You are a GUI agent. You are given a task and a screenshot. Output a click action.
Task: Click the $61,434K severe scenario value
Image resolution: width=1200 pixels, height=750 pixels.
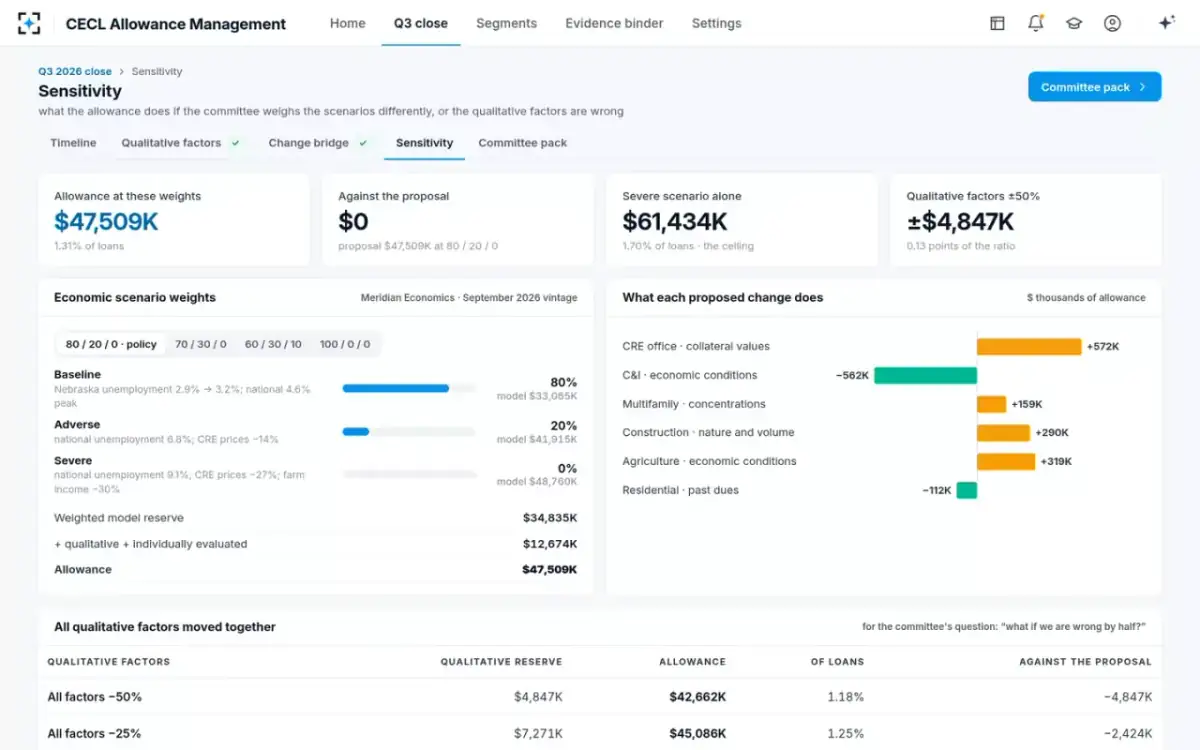(675, 221)
